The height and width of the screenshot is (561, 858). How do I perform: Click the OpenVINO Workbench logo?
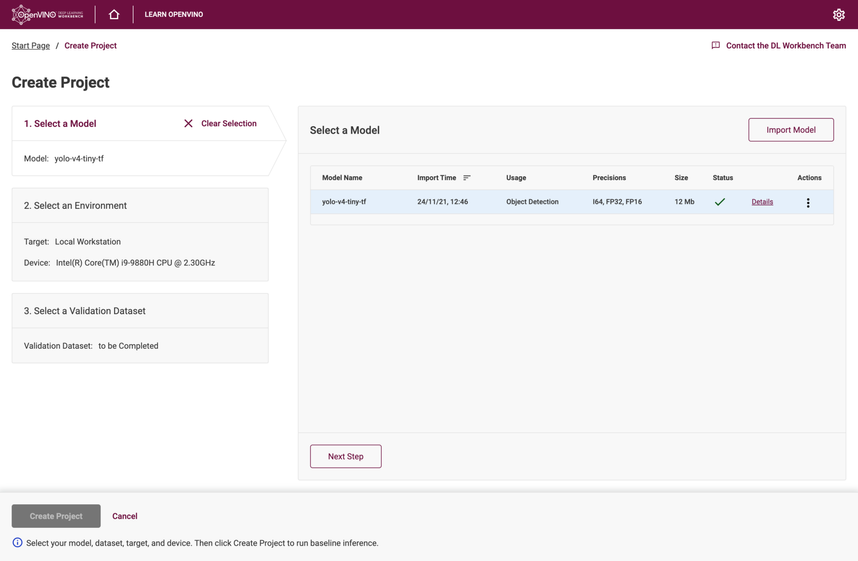point(48,14)
